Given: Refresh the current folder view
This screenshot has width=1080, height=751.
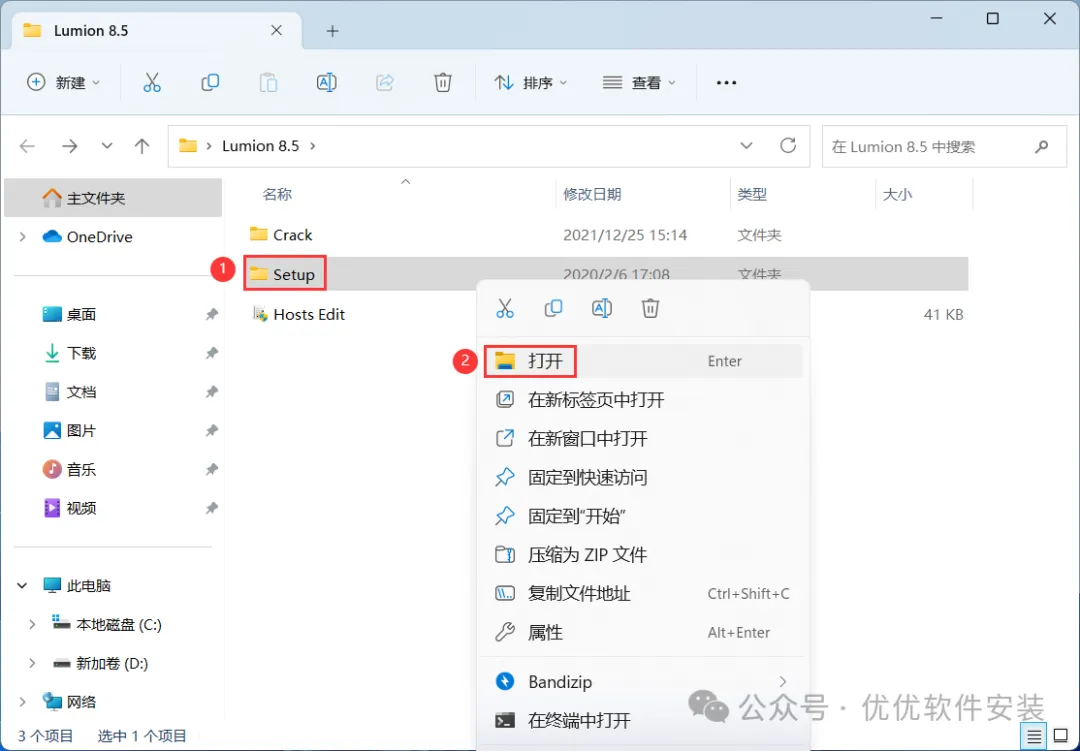Looking at the screenshot, I should [x=788, y=145].
